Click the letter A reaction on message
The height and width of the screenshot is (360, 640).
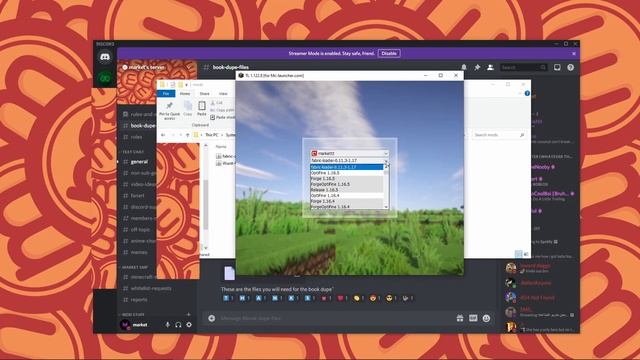point(260,298)
